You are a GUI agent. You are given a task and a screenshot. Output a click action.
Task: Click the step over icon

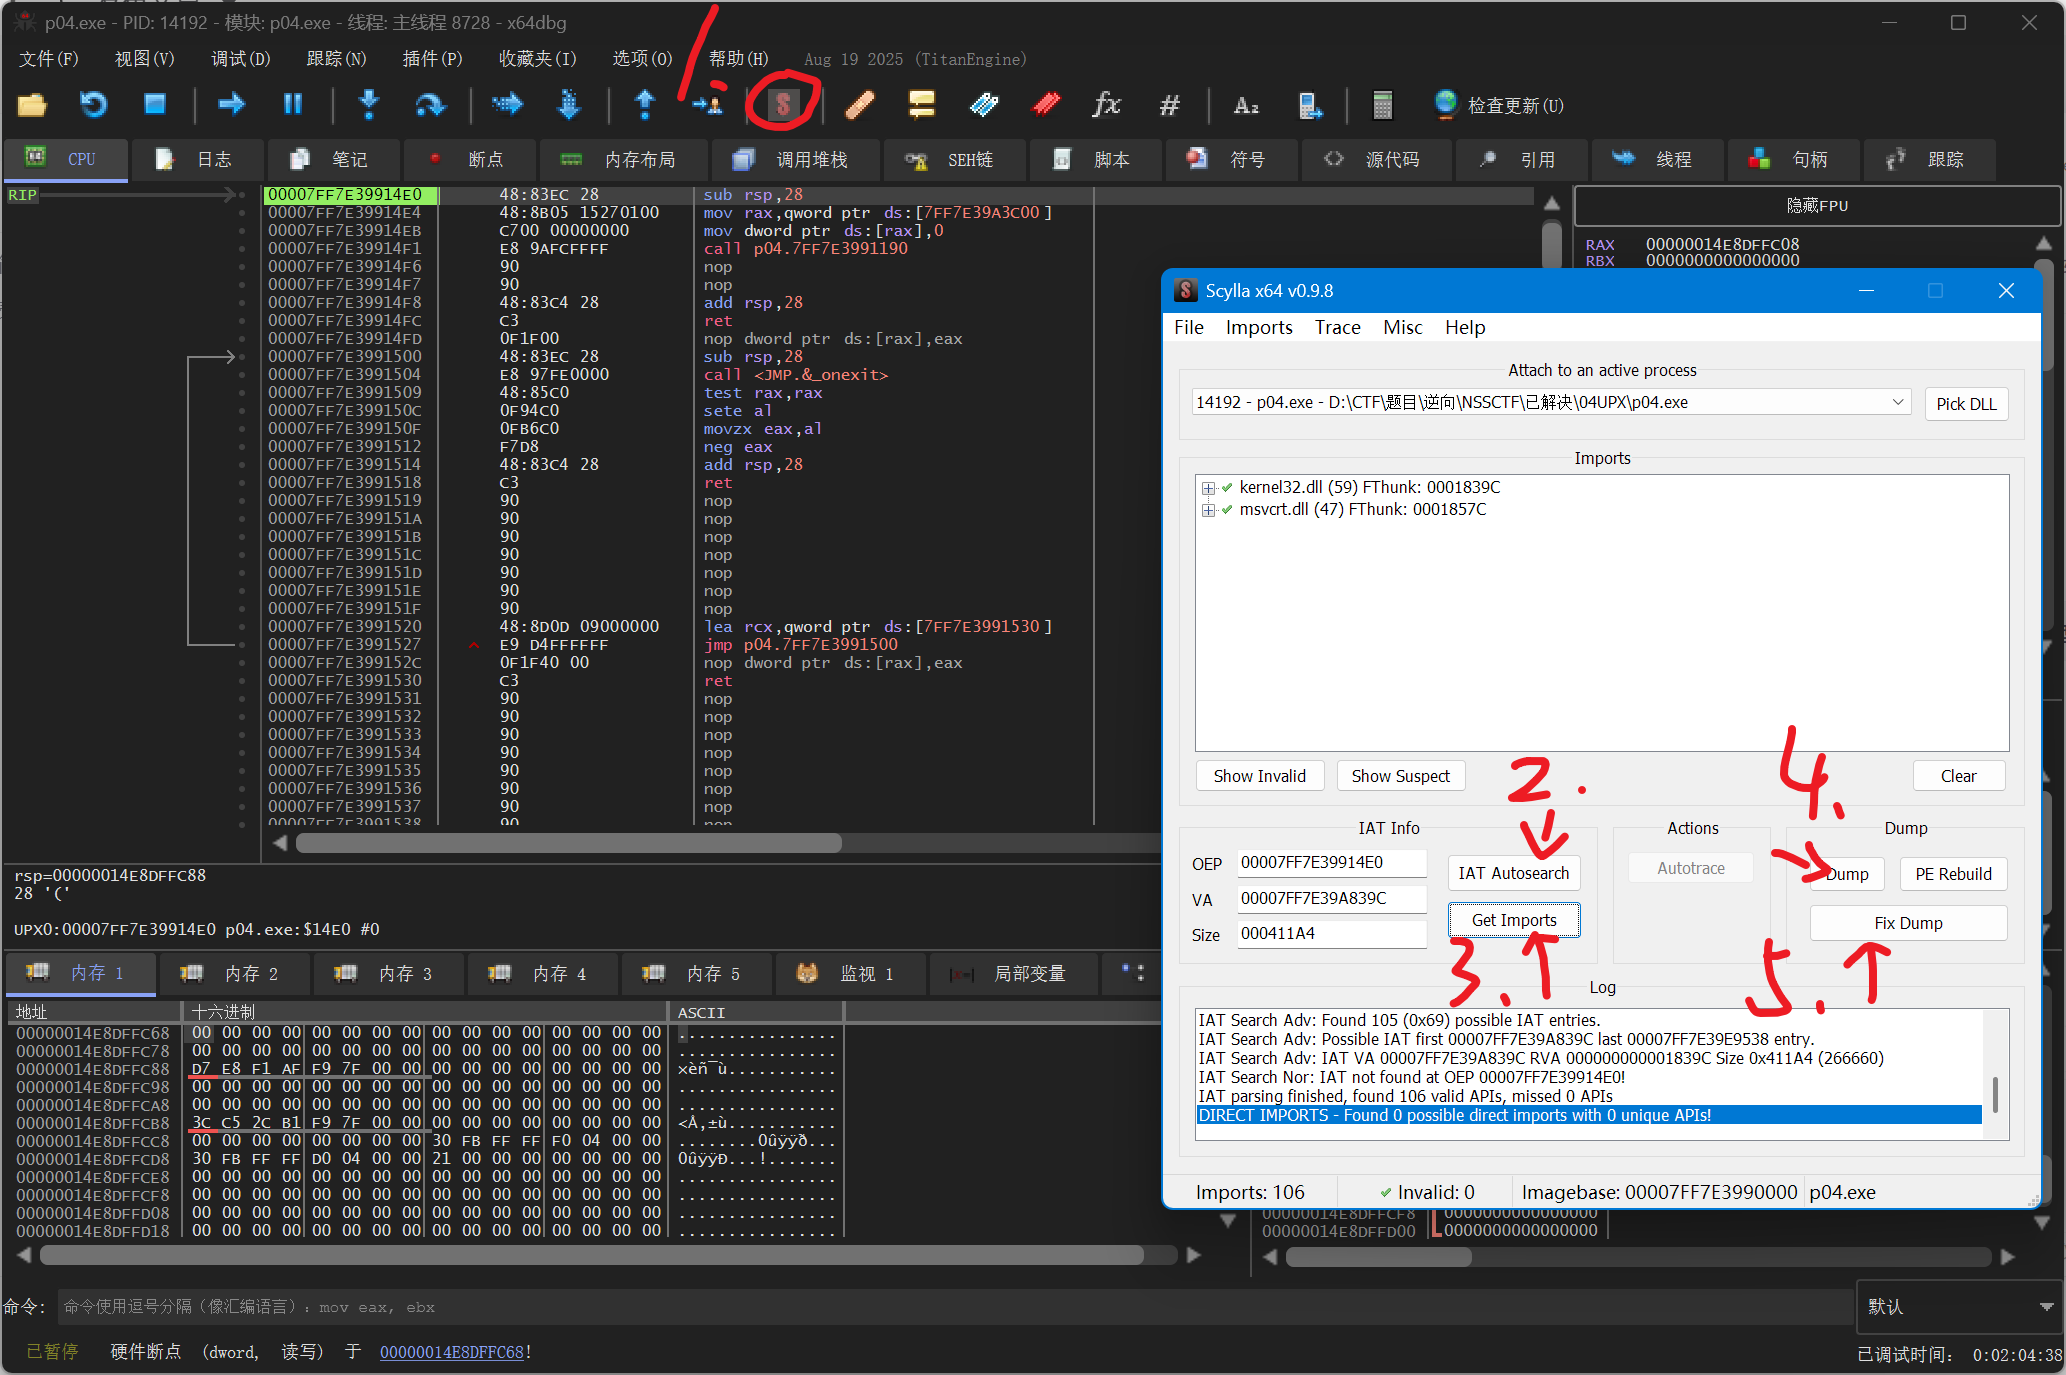click(x=430, y=104)
